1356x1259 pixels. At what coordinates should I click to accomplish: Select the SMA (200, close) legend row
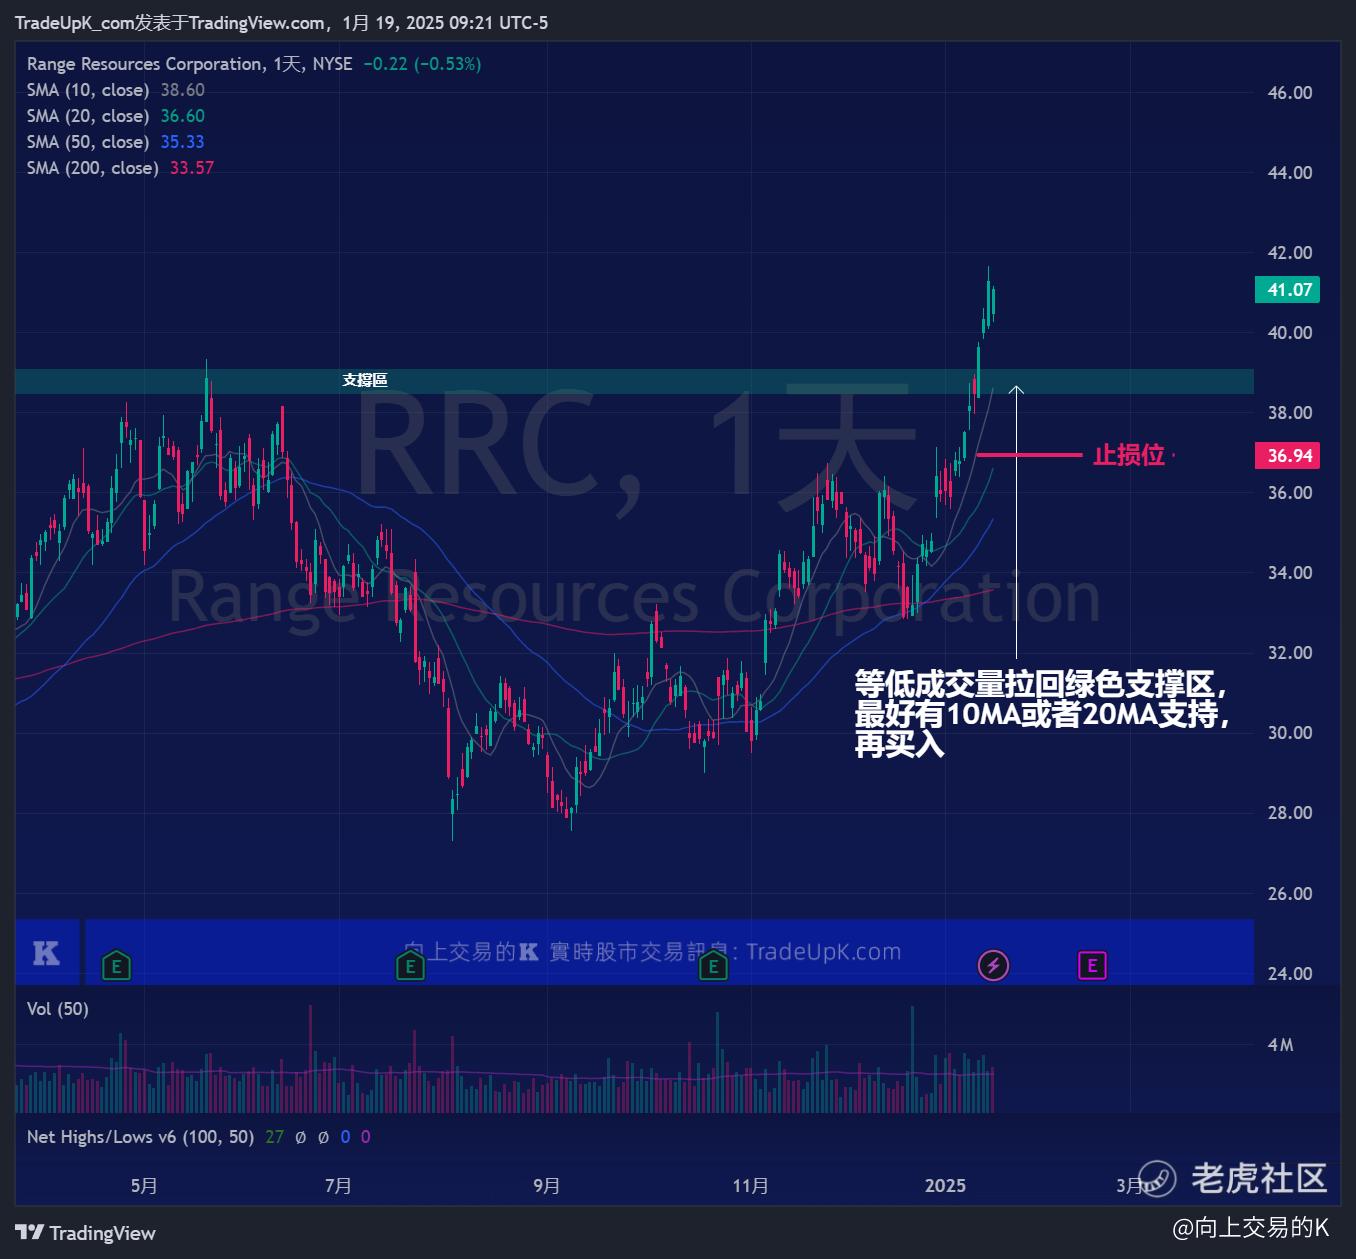point(120,168)
